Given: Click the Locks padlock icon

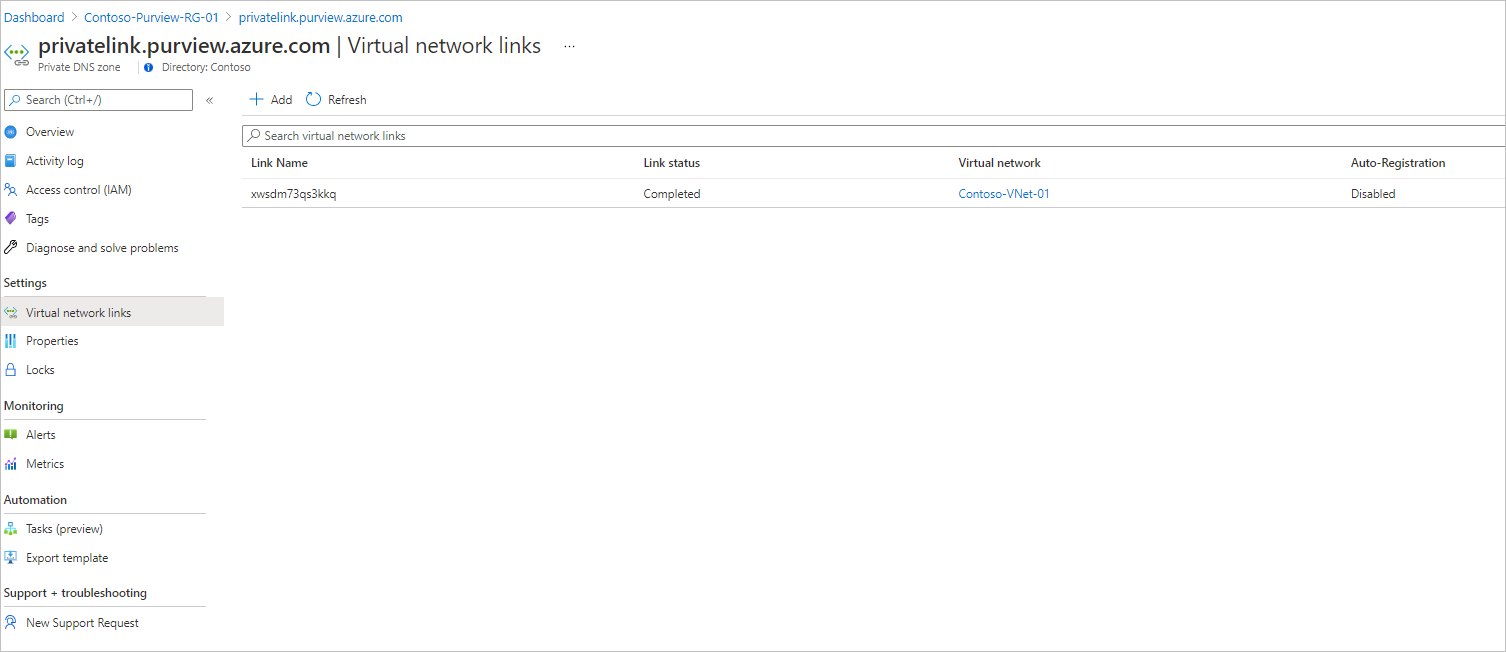Looking at the screenshot, I should click(x=11, y=370).
